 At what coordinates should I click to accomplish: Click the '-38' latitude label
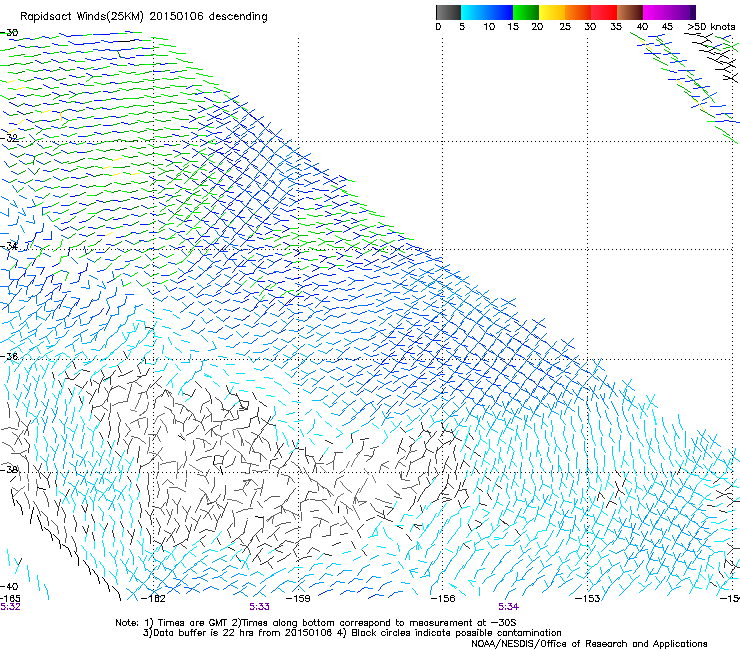click(9, 470)
